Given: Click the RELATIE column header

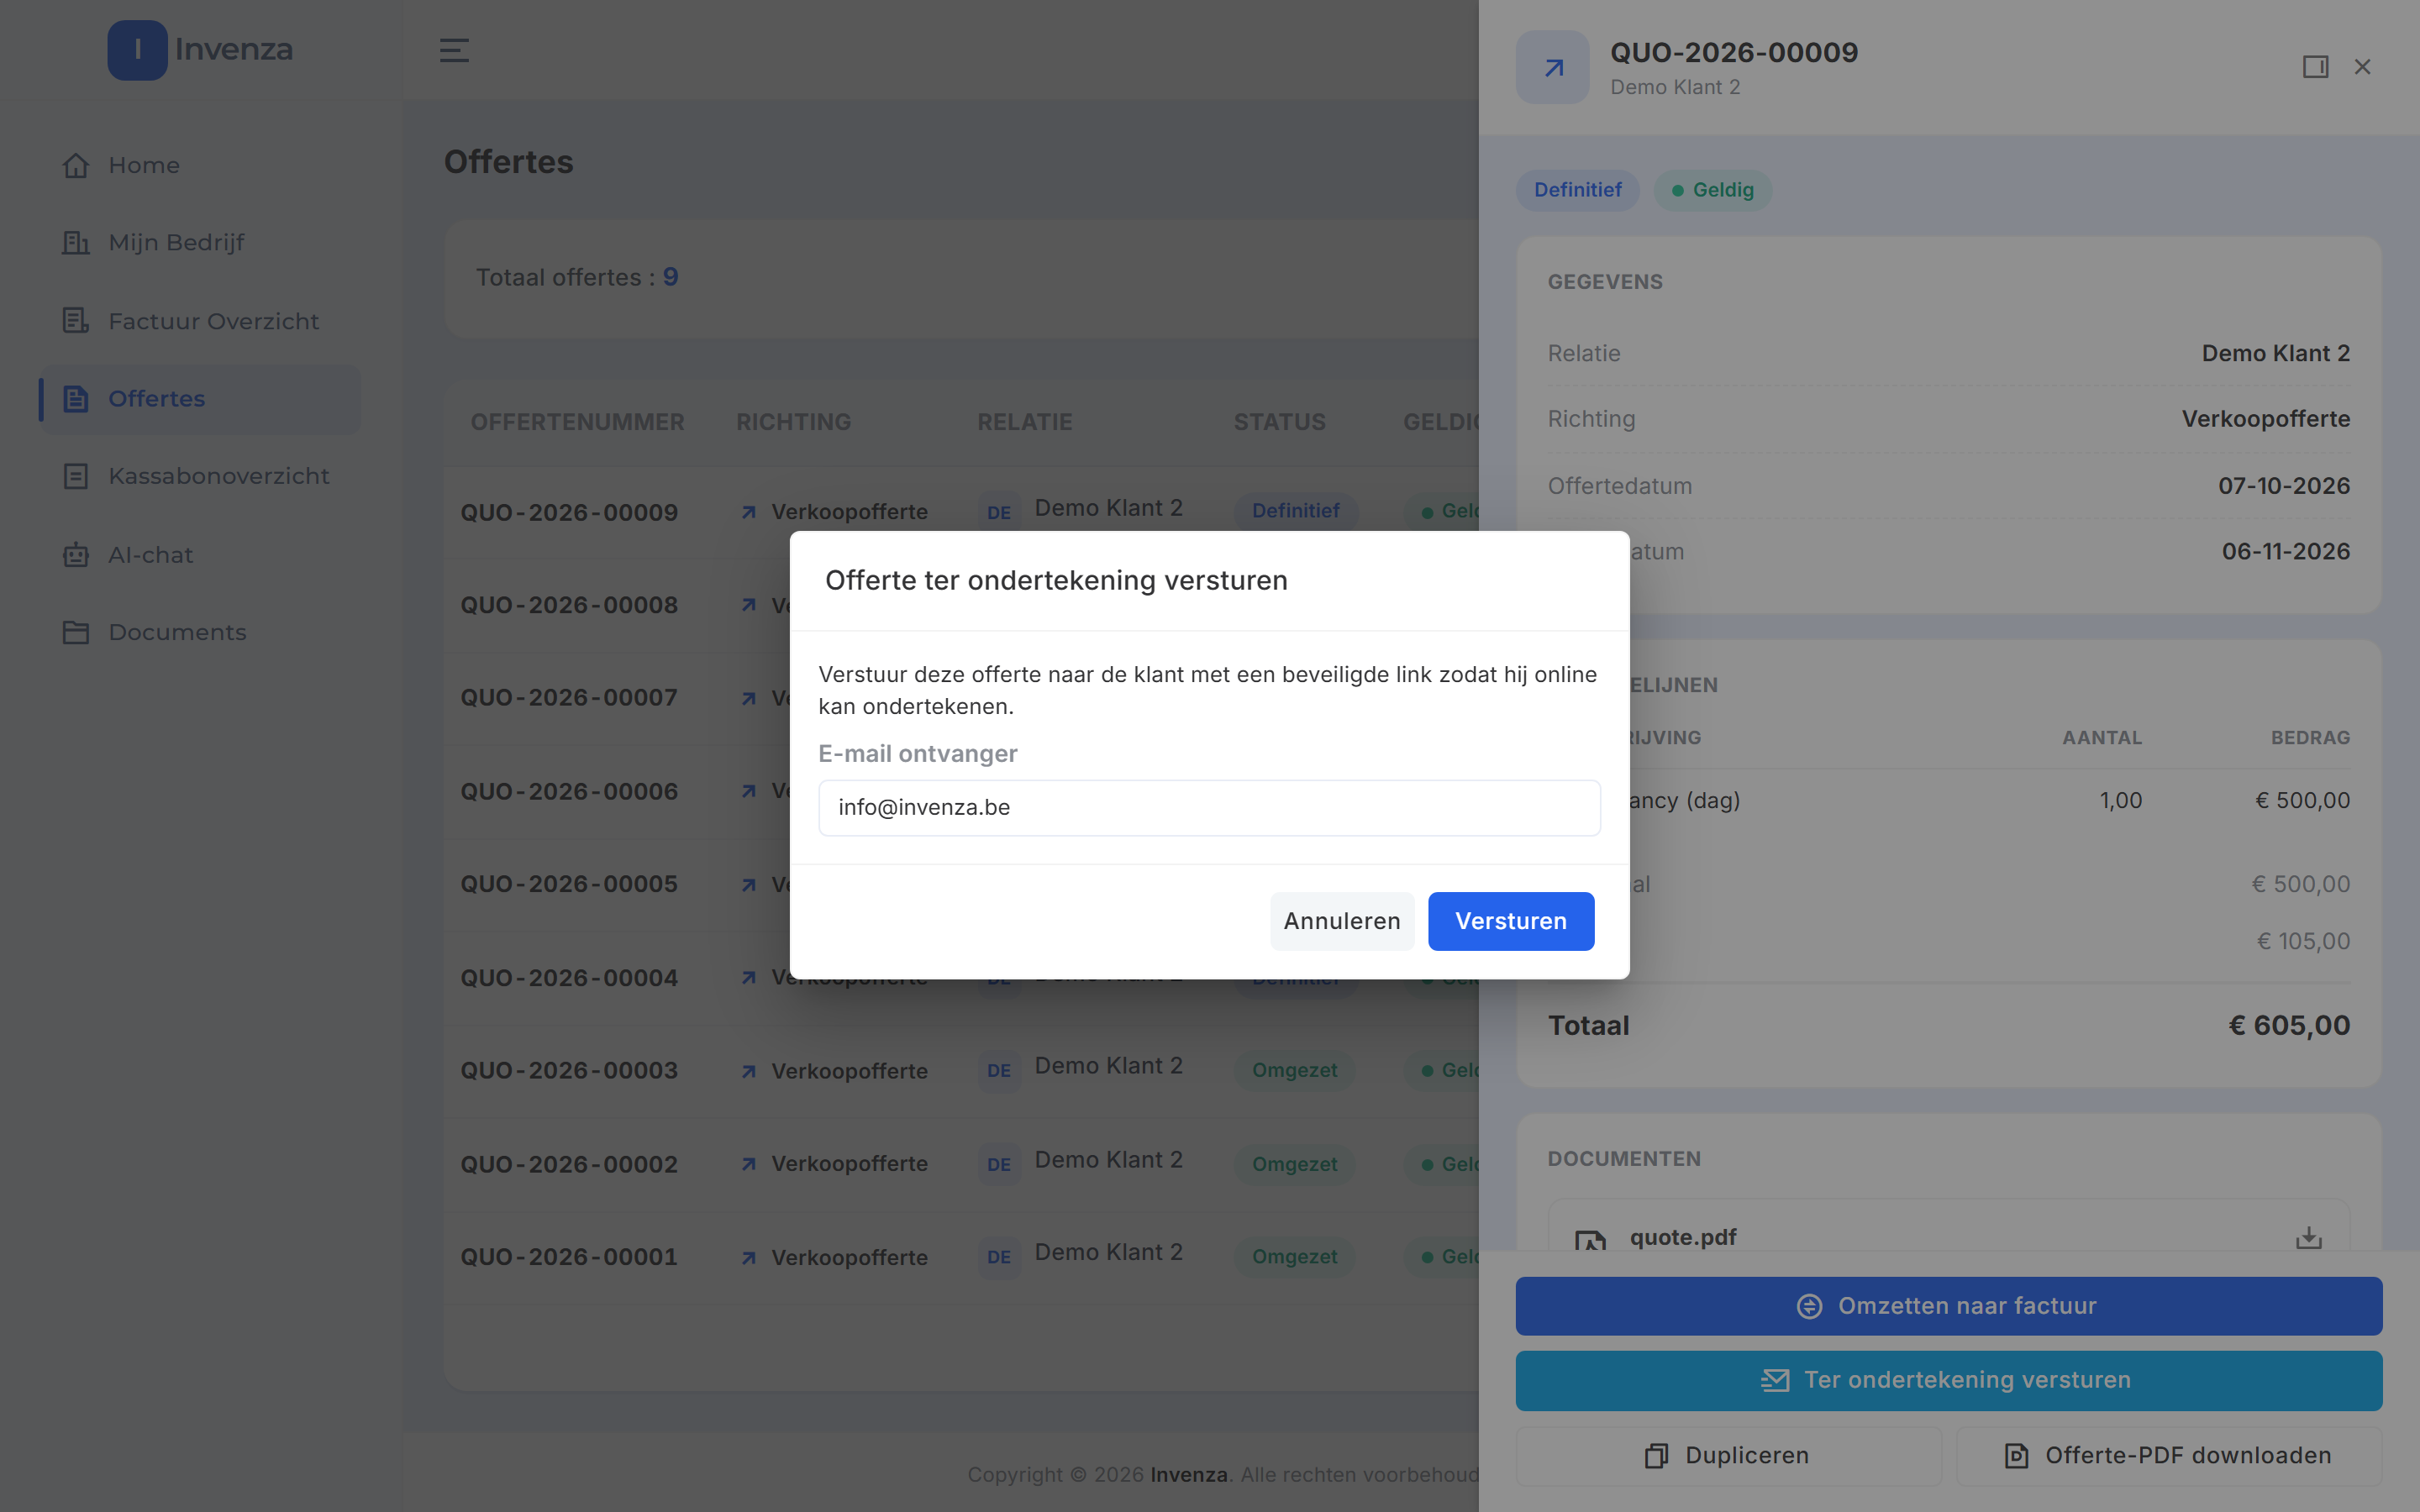Looking at the screenshot, I should click(1024, 422).
